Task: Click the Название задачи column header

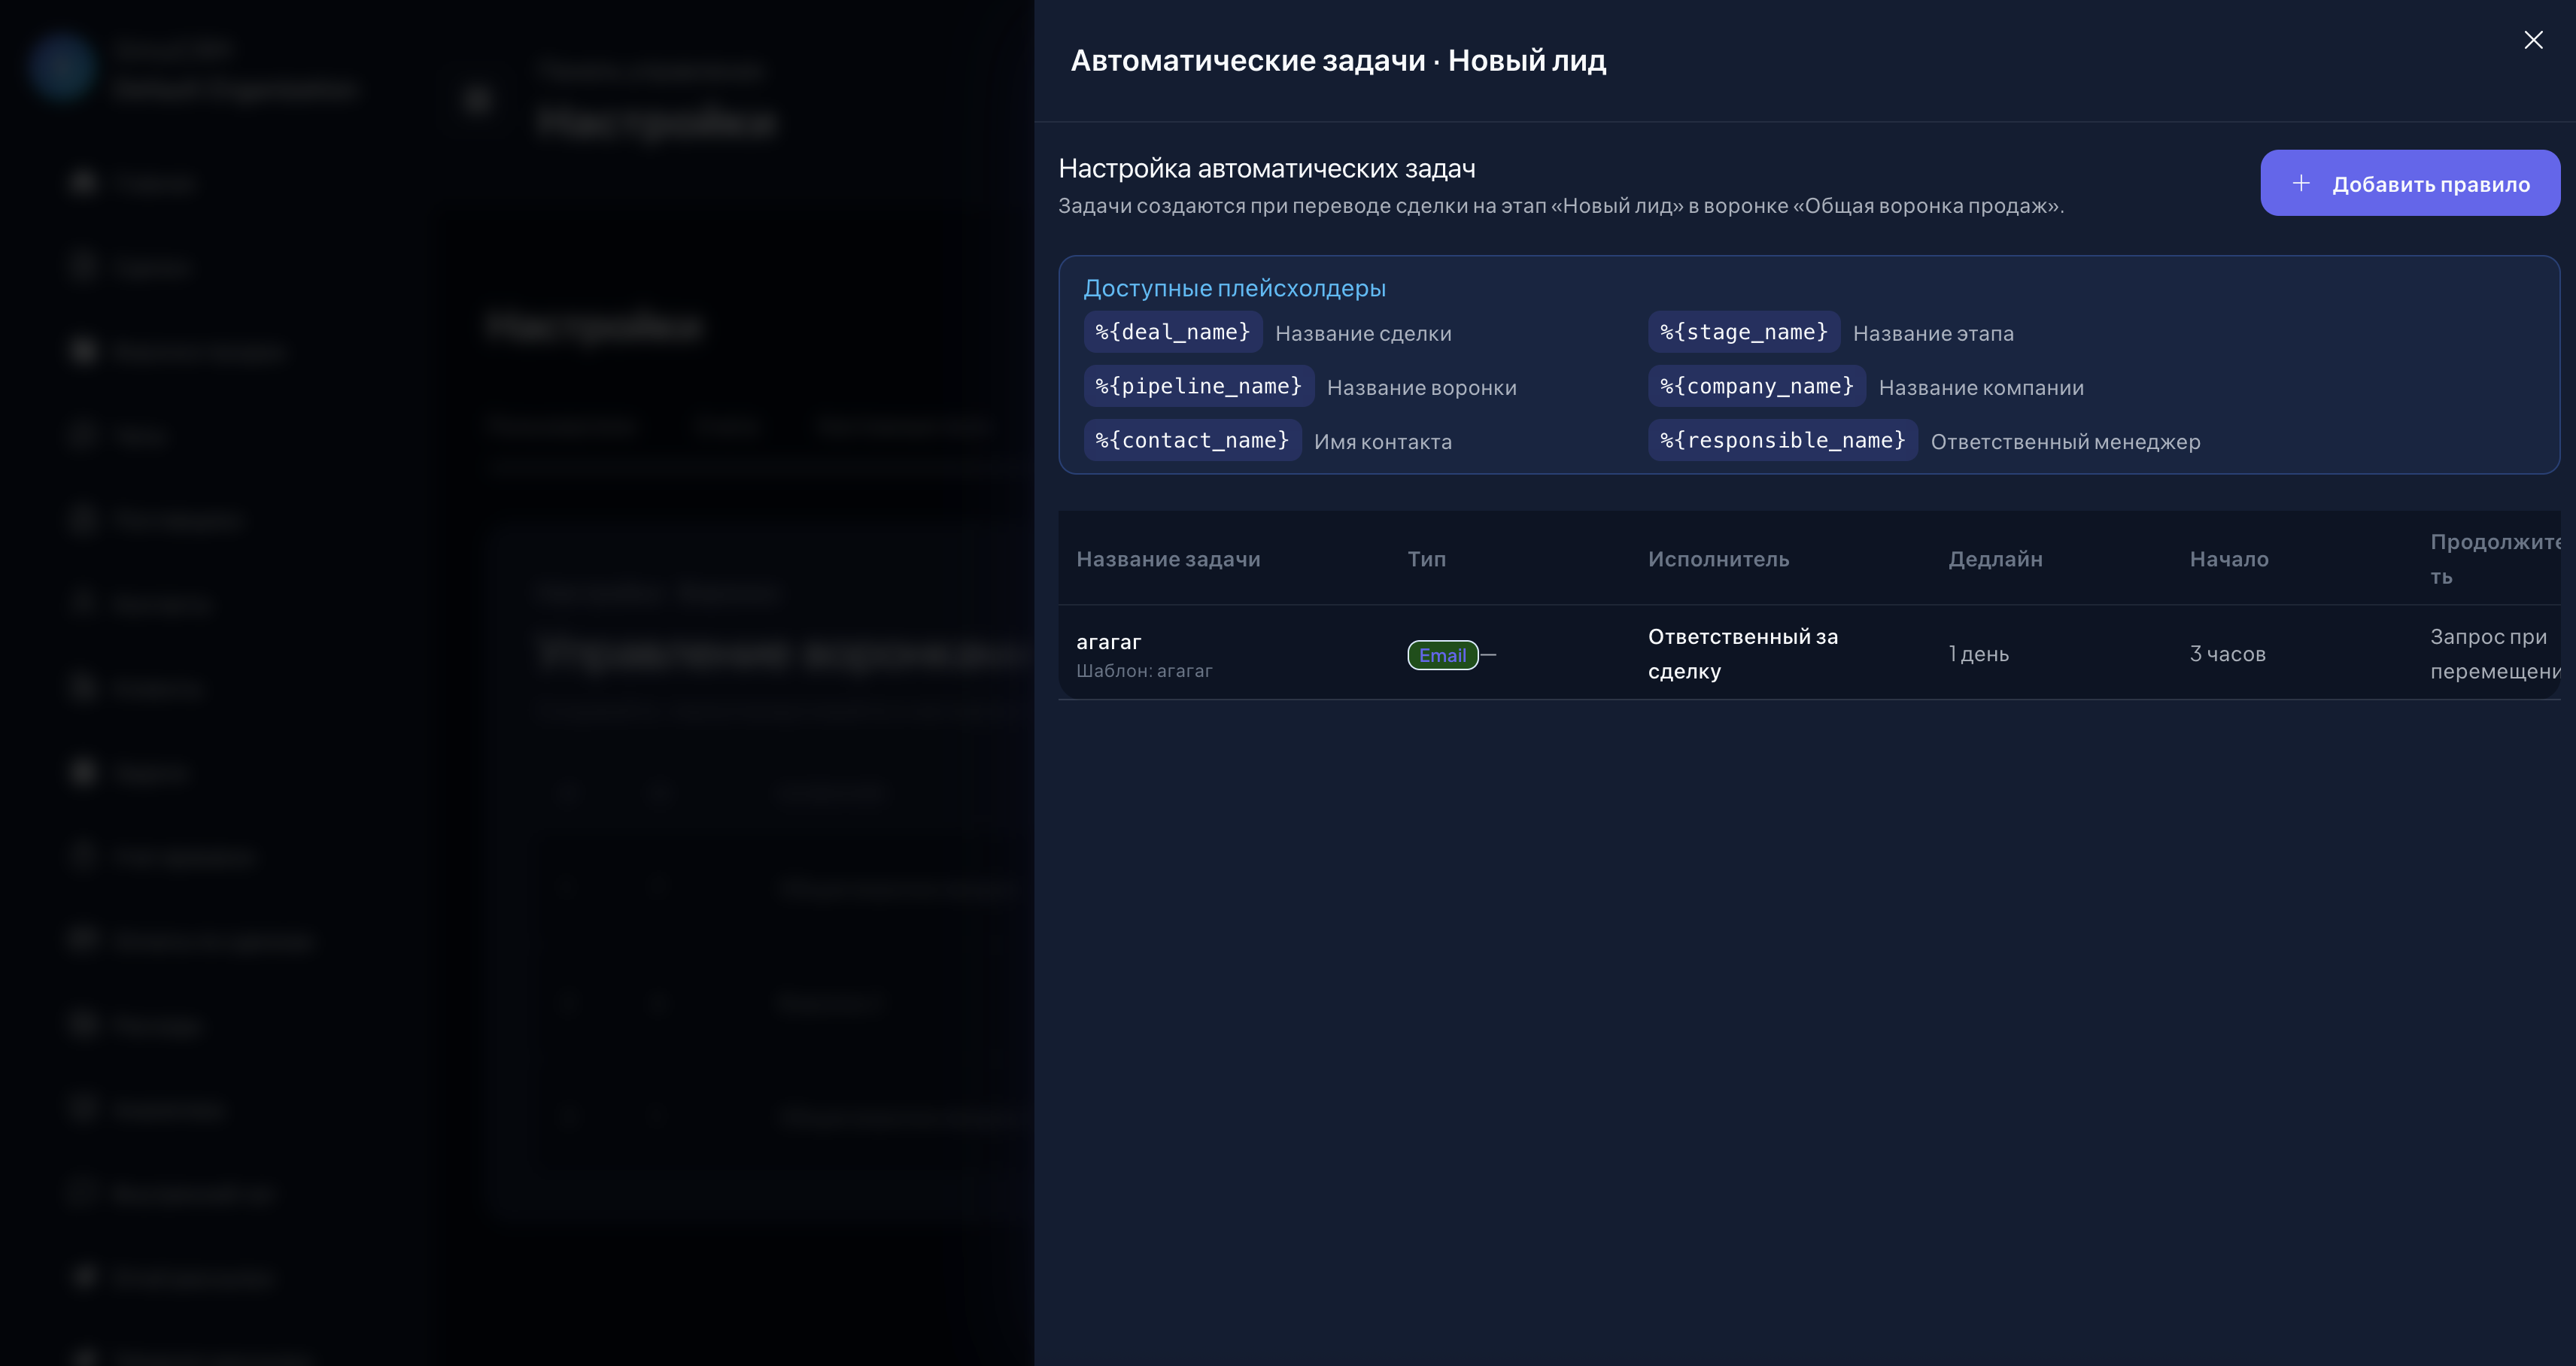Action: click(1169, 559)
